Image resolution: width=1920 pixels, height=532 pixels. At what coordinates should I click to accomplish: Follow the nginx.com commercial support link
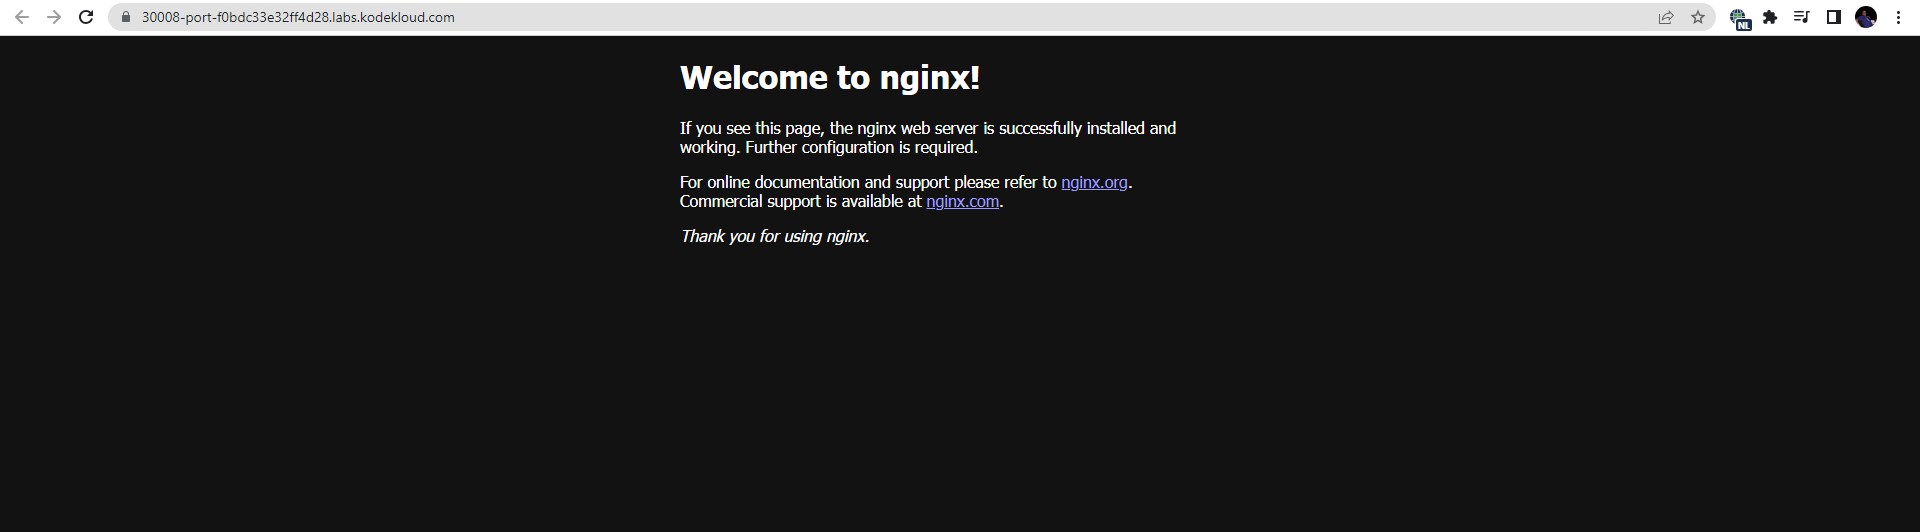pos(962,201)
